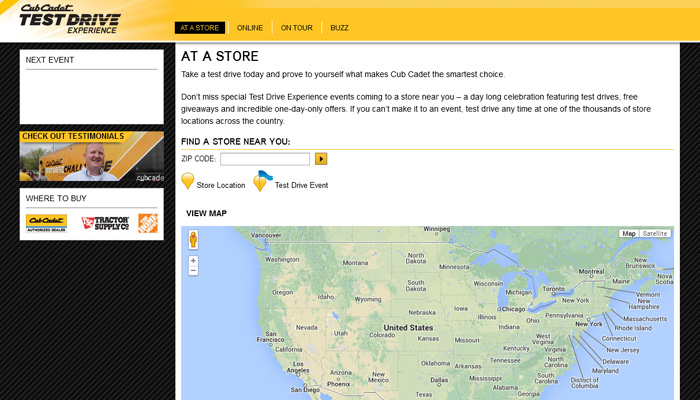Click the Test Drive Event legend text
Viewport: 700px width, 400px height.
click(x=301, y=185)
